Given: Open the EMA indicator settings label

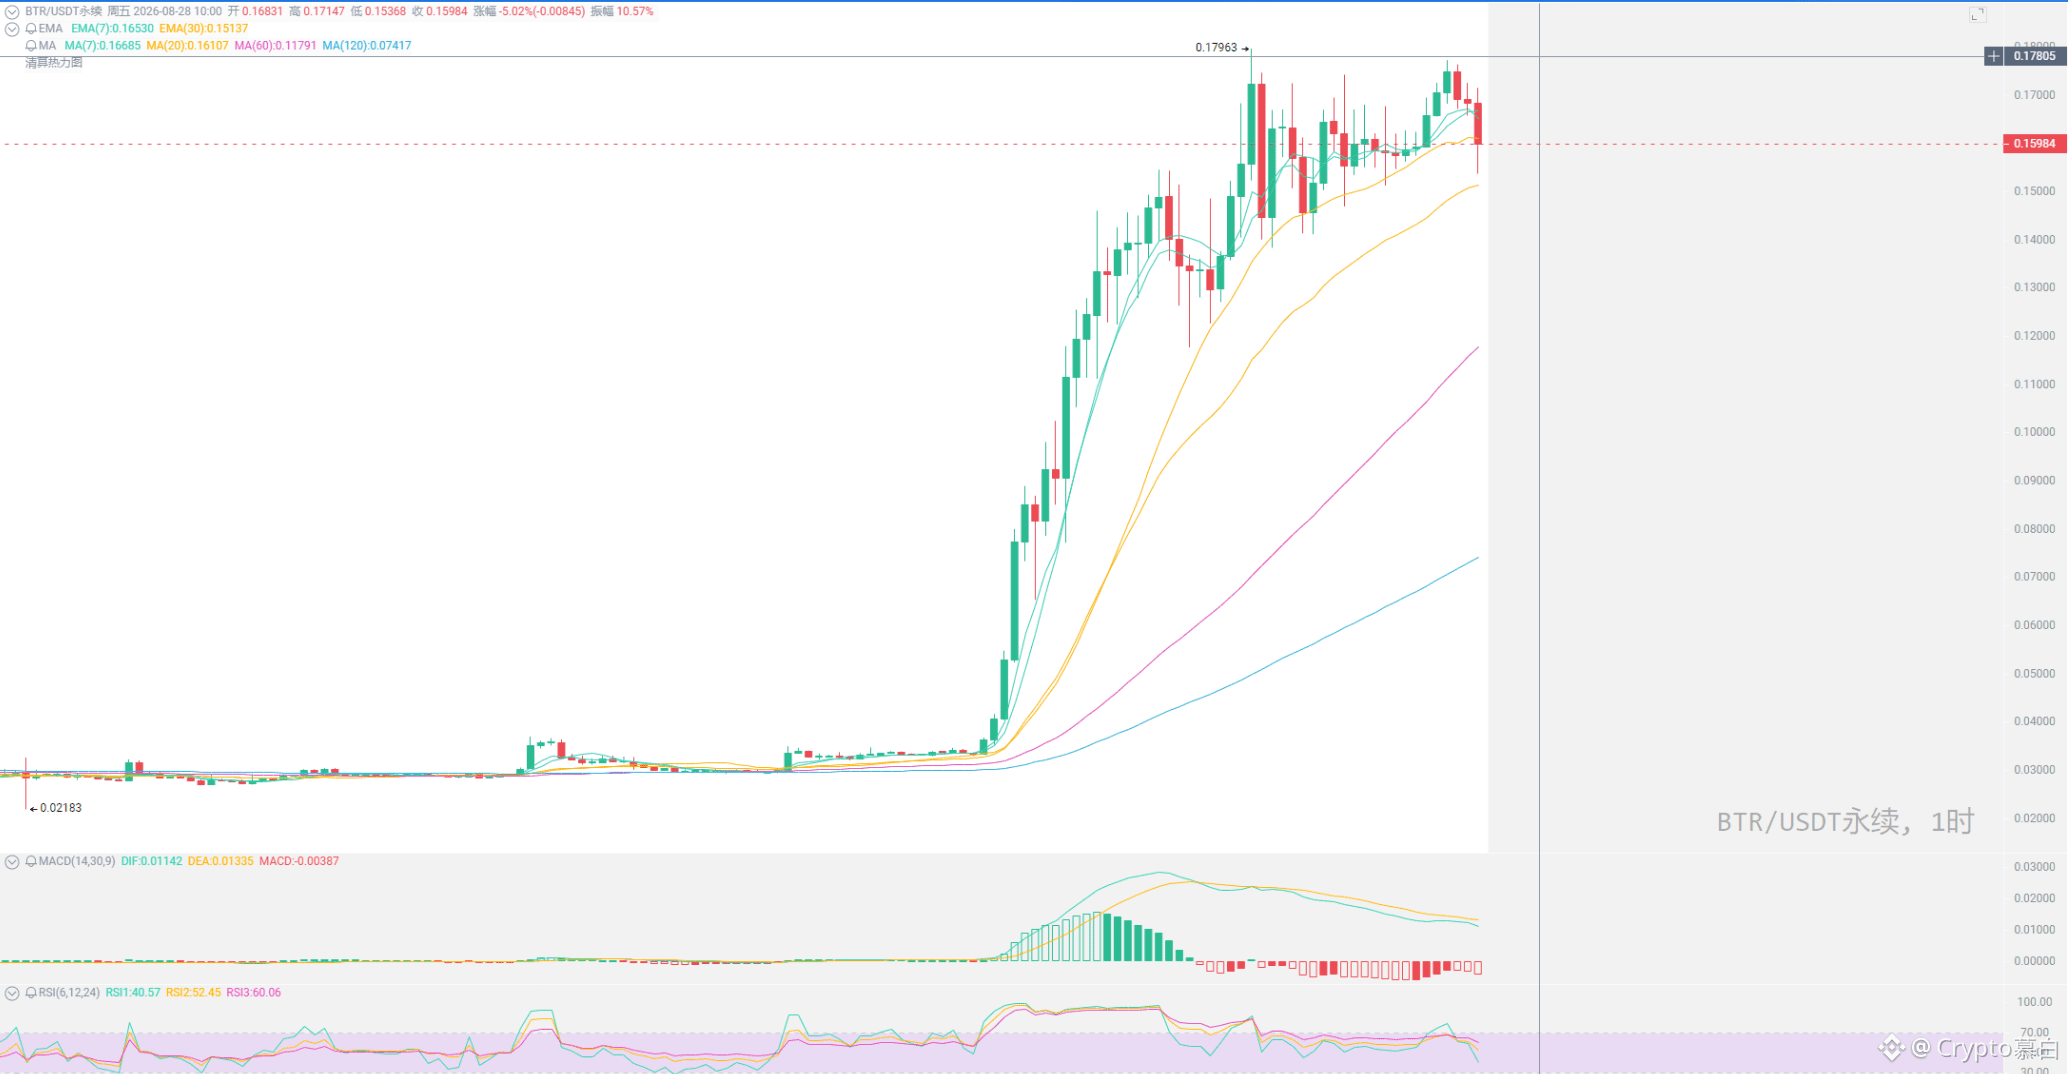Looking at the screenshot, I should coord(50,29).
